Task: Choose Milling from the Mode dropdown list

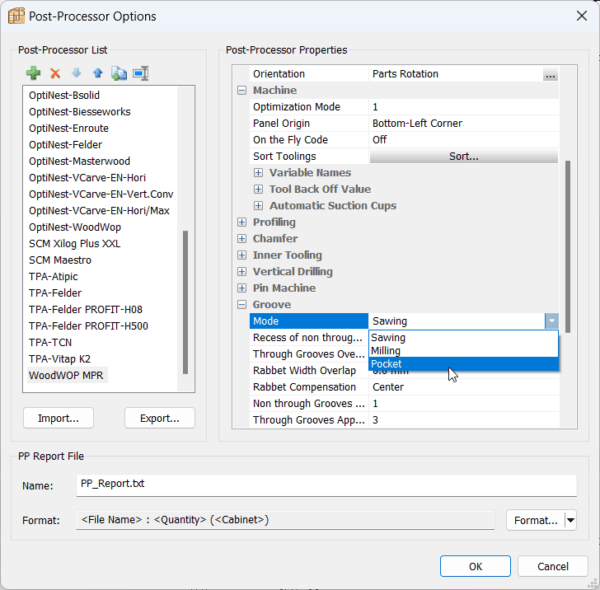Action: (x=385, y=351)
